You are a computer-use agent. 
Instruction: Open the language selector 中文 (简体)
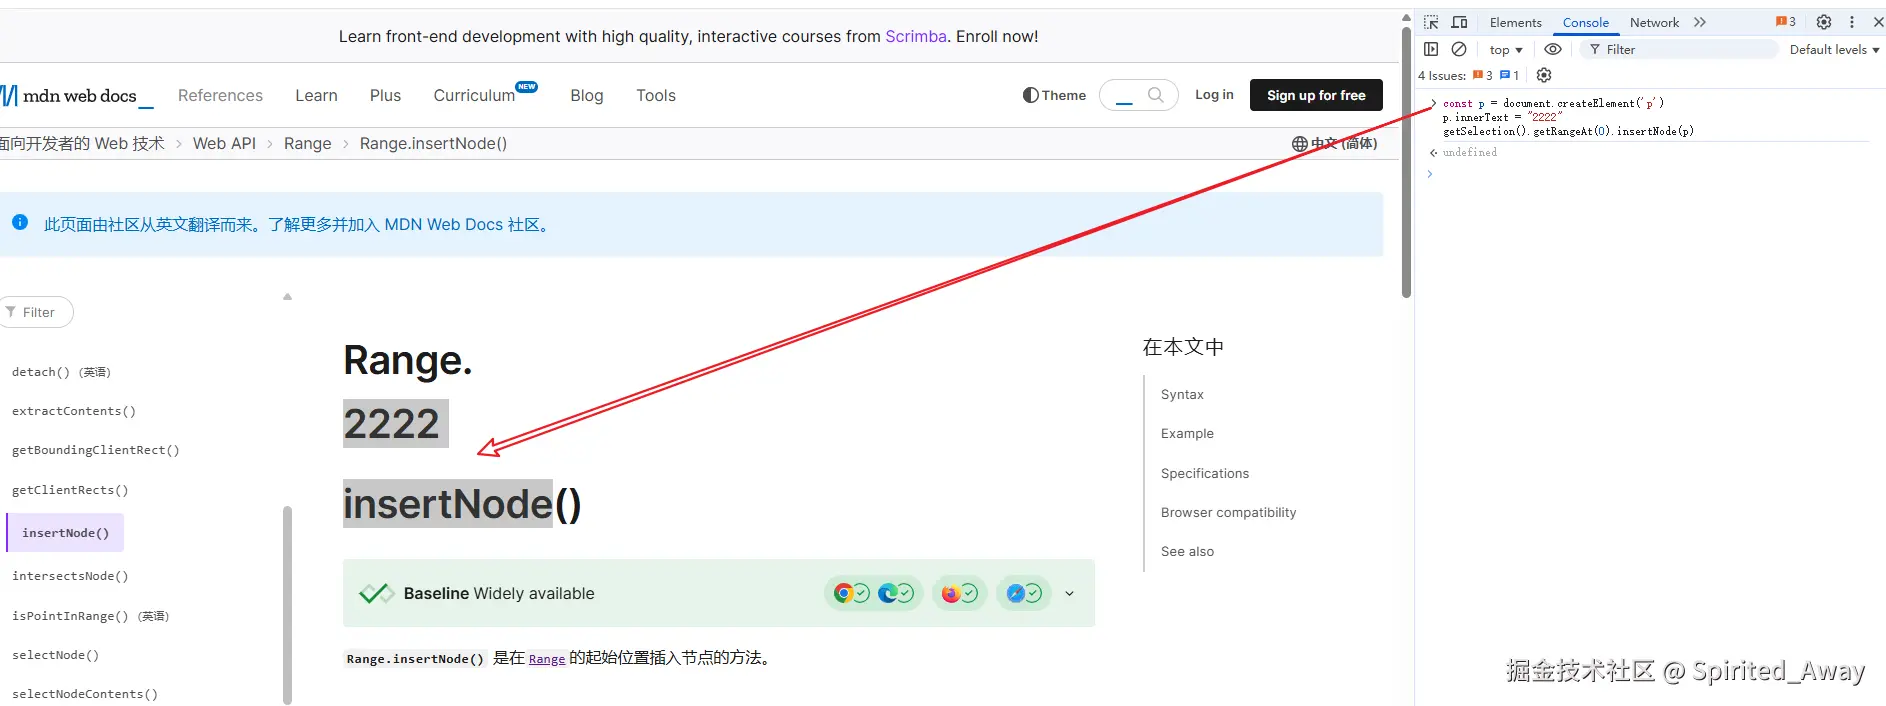[1334, 143]
